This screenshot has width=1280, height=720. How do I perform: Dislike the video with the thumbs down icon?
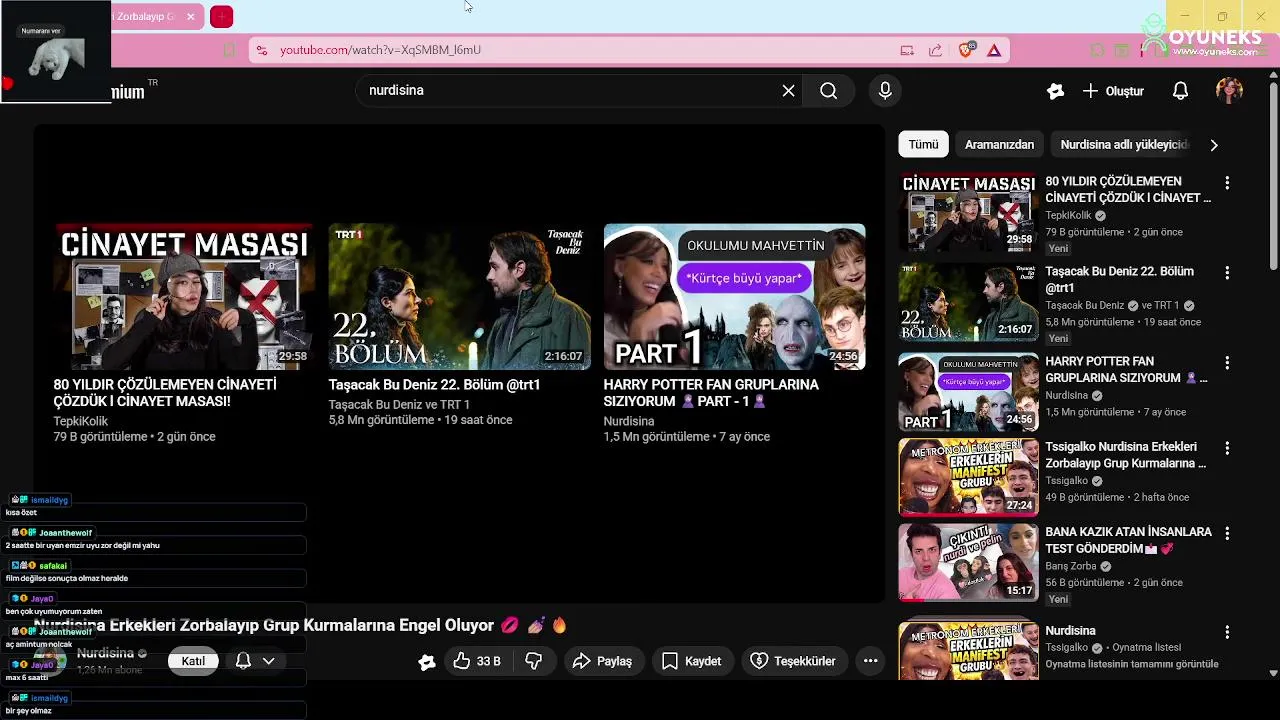tap(534, 661)
